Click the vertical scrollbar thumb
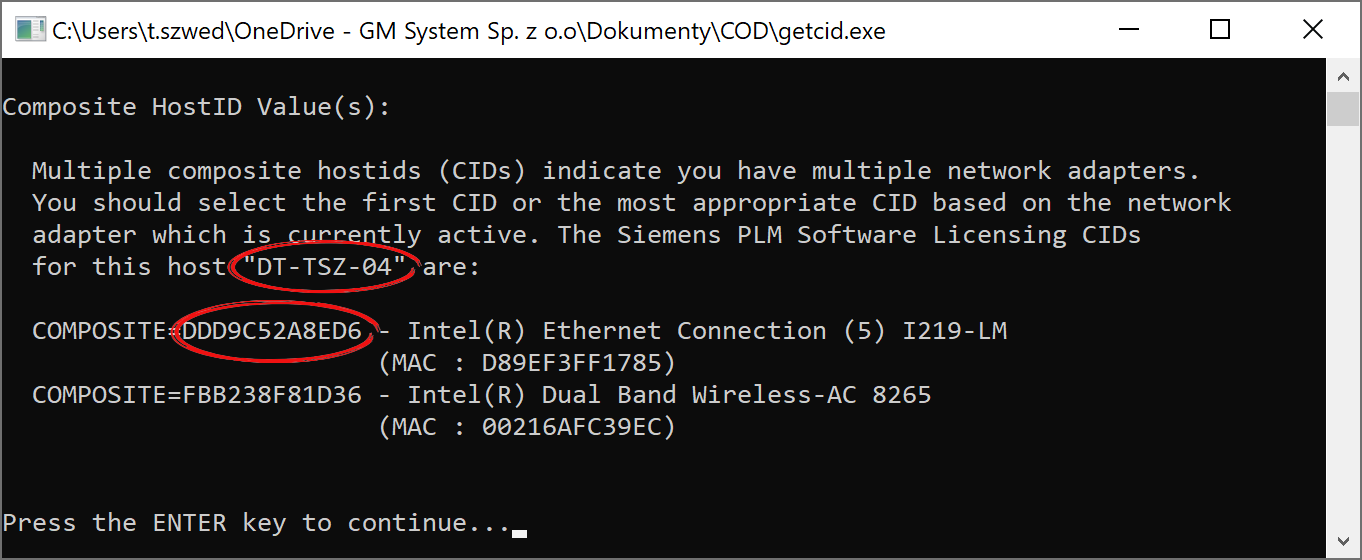This screenshot has height=560, width=1362. 1342,109
